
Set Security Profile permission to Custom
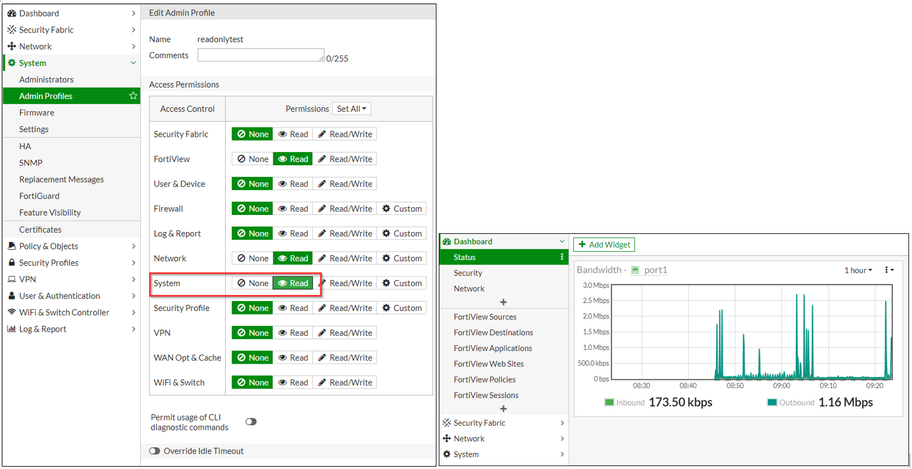coord(401,308)
